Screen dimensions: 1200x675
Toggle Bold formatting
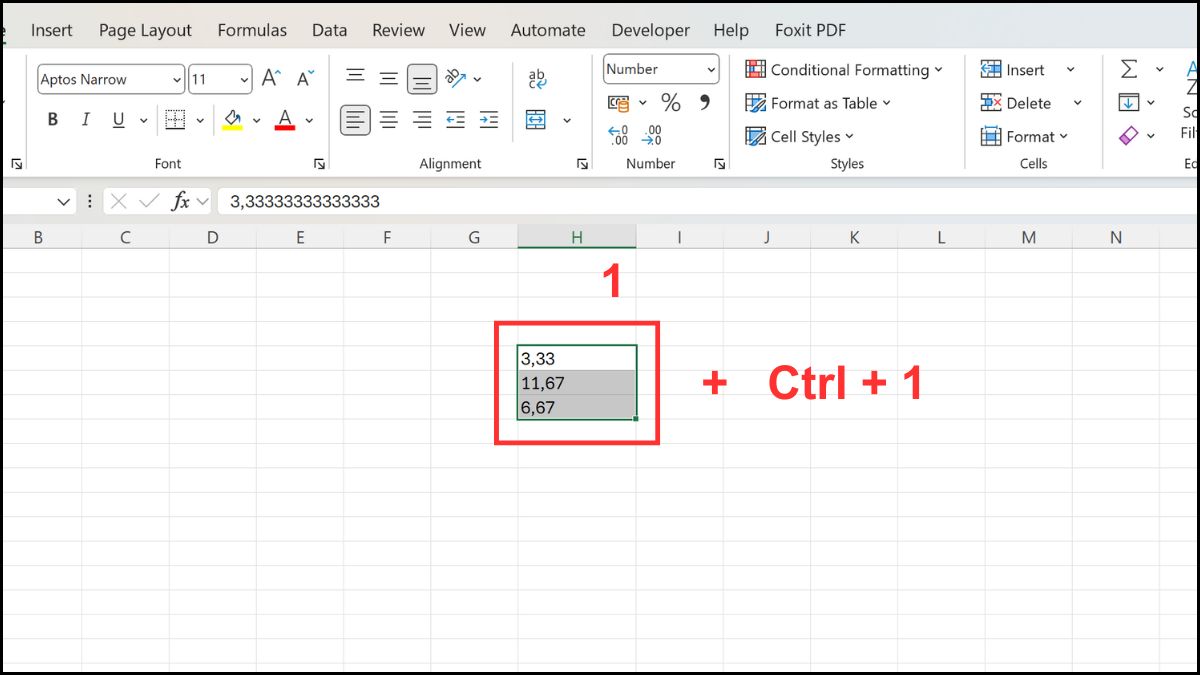[53, 120]
